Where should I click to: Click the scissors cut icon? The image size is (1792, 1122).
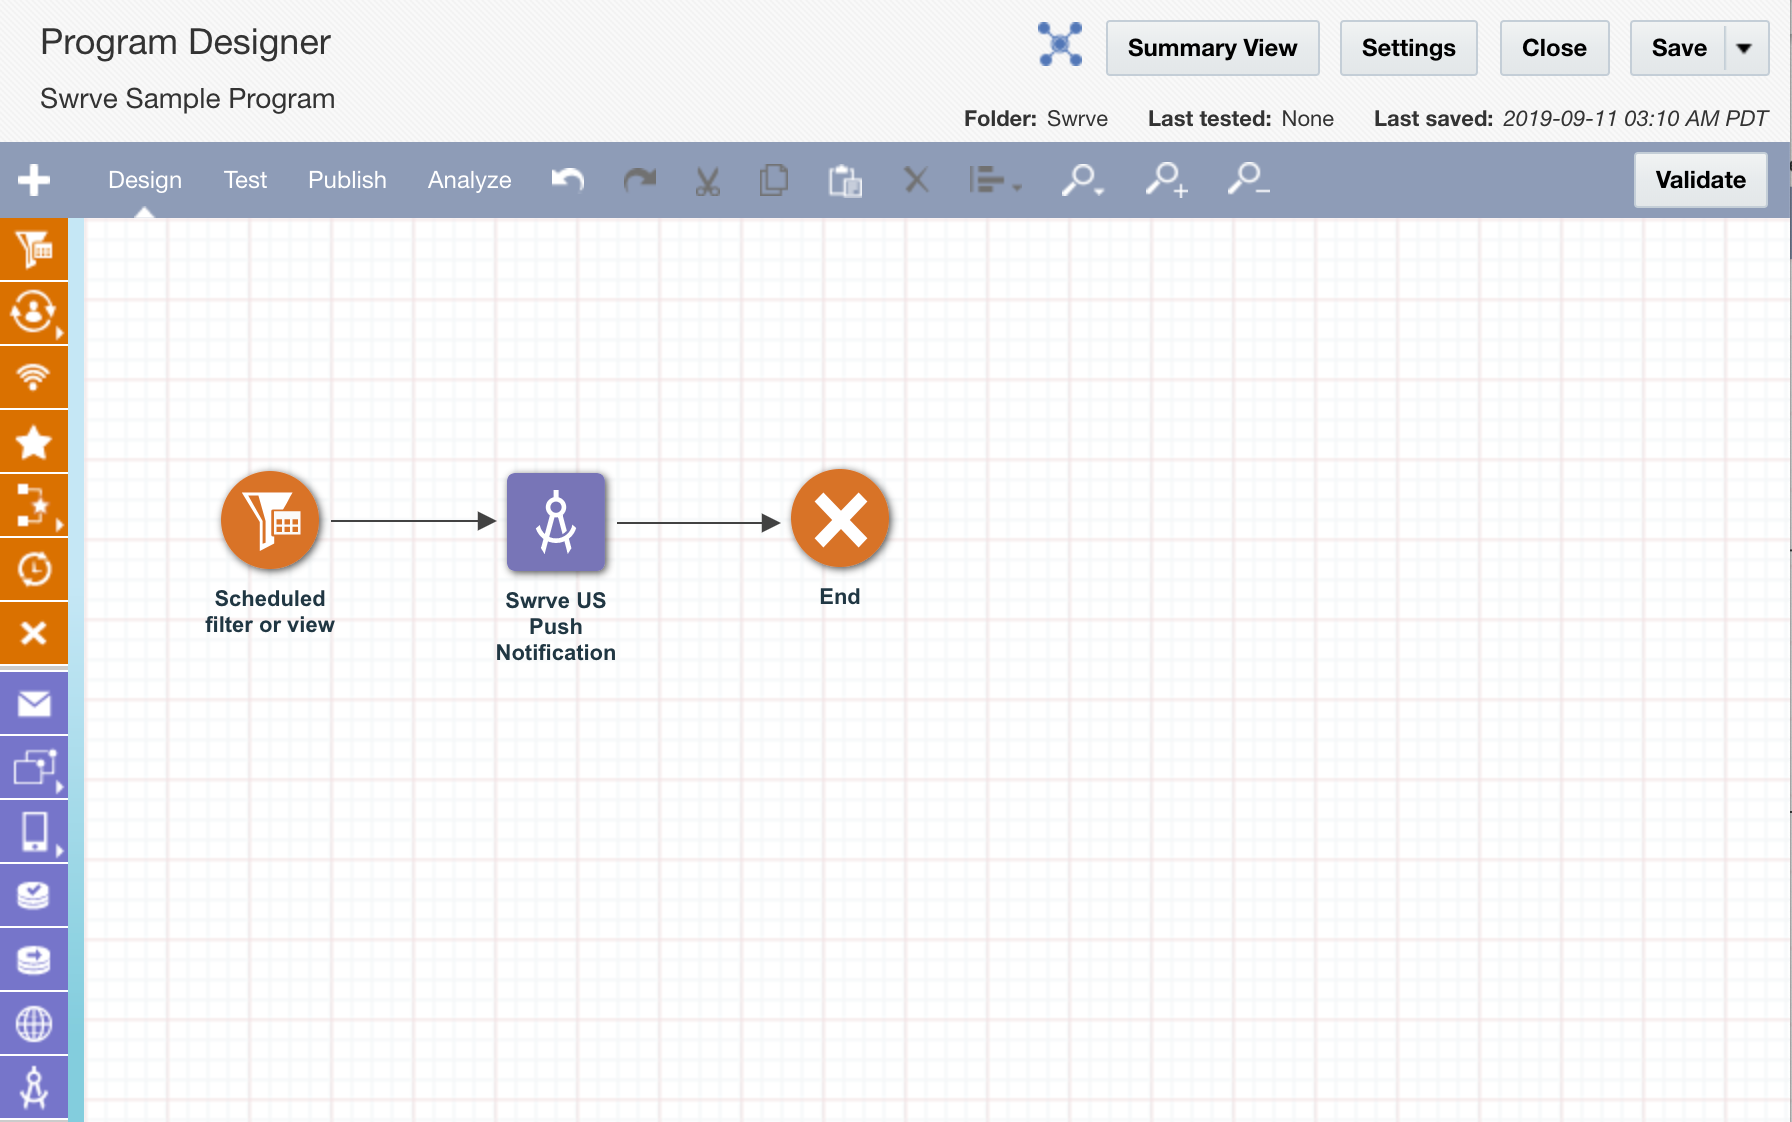[x=707, y=181]
